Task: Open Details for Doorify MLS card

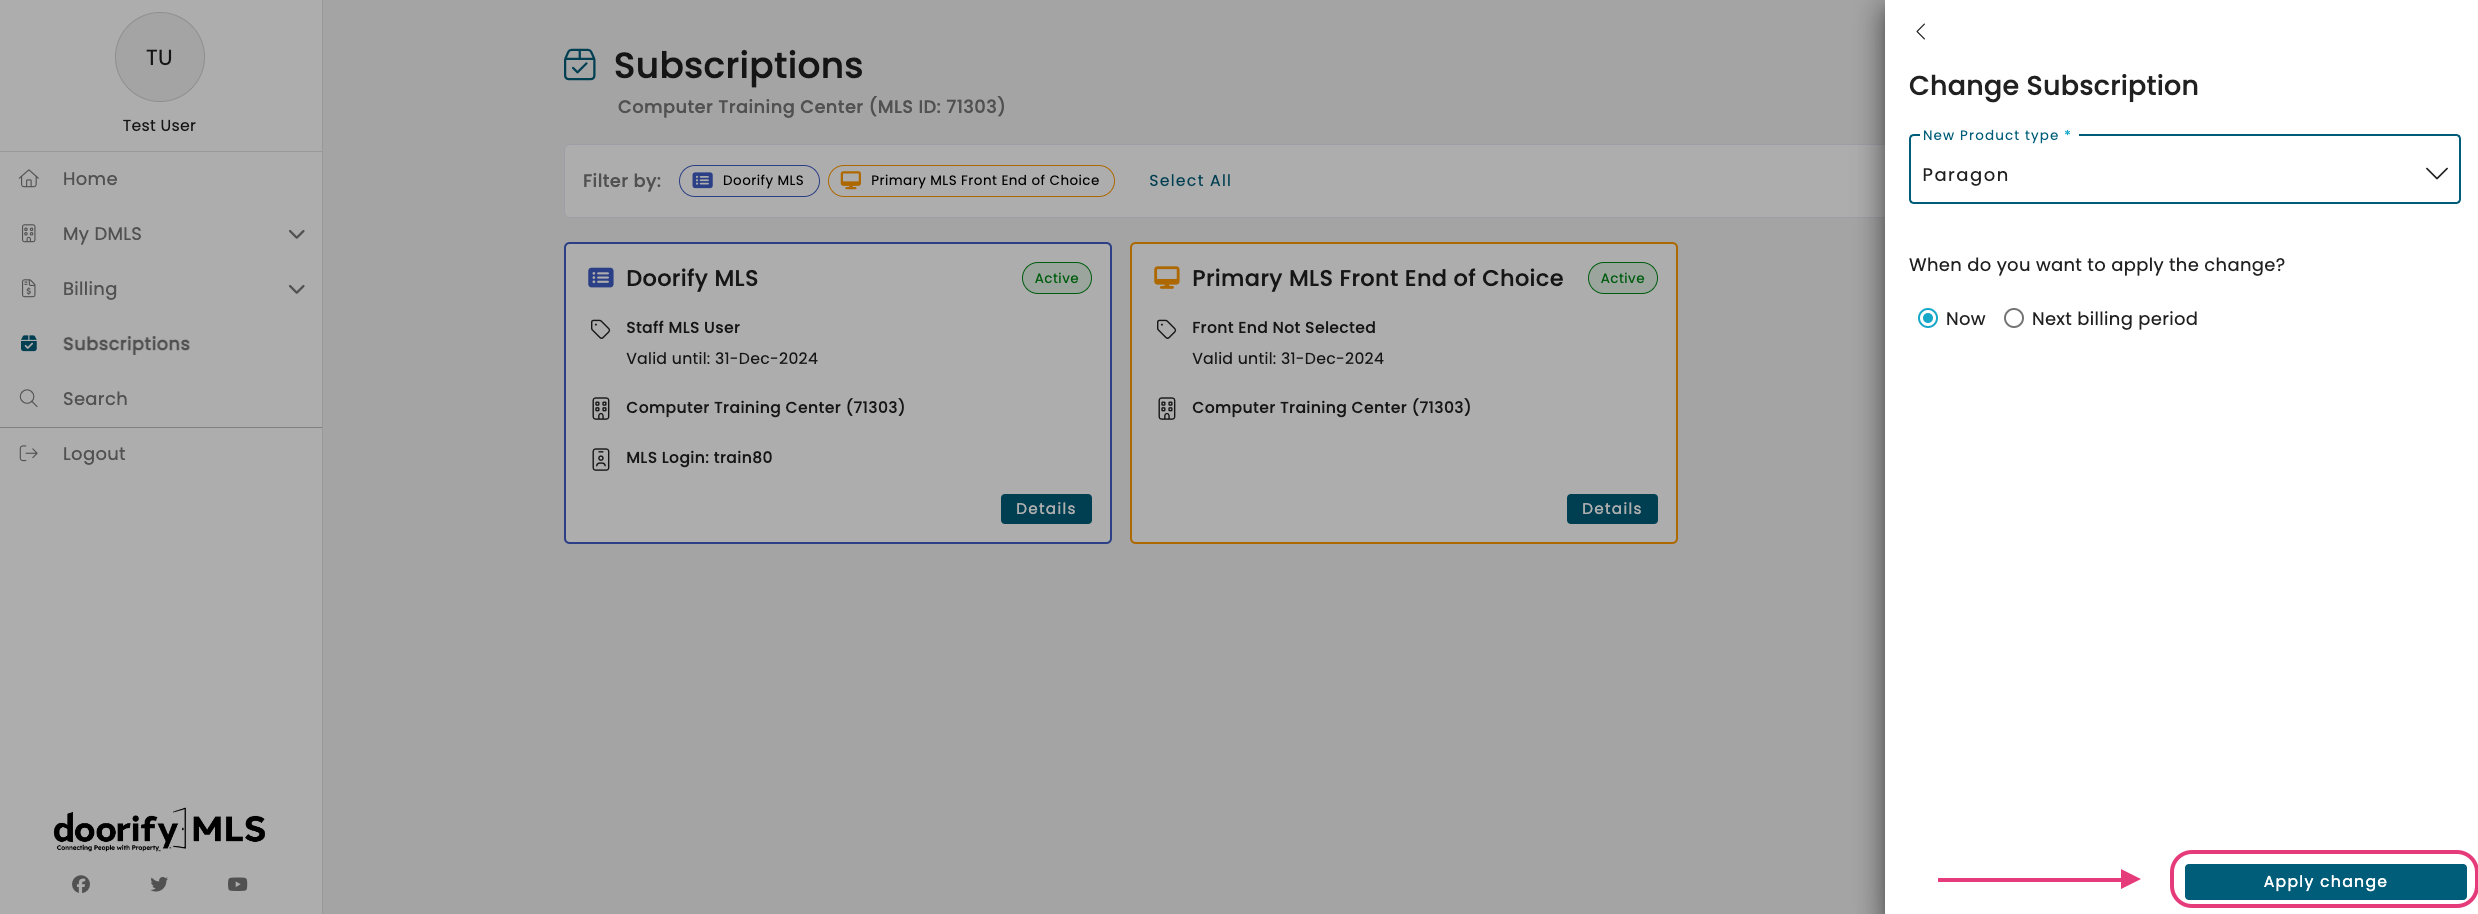Action: tap(1046, 509)
